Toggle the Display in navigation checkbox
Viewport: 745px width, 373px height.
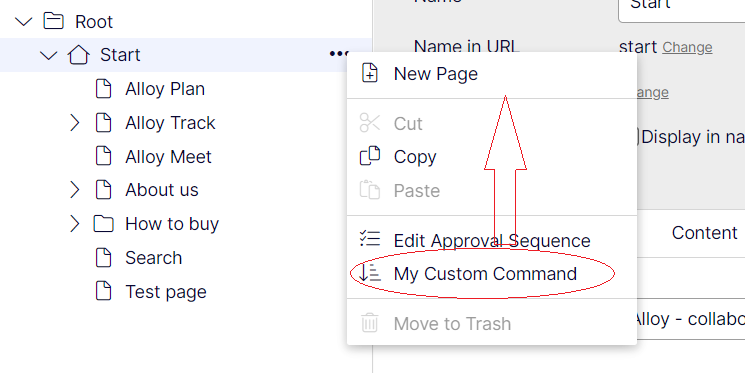635,137
